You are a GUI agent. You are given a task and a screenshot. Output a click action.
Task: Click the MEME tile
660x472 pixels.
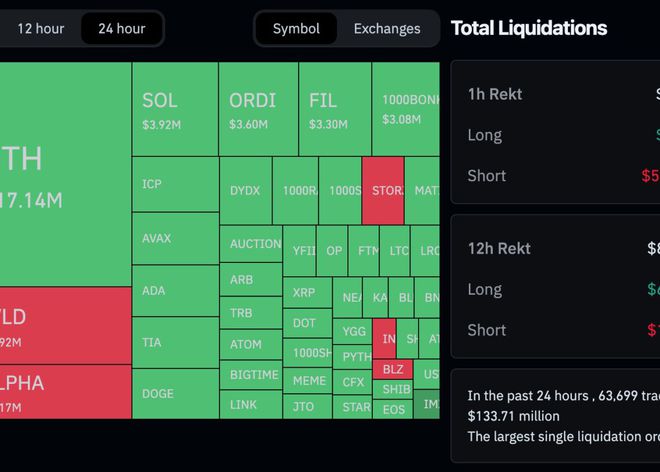click(x=307, y=381)
